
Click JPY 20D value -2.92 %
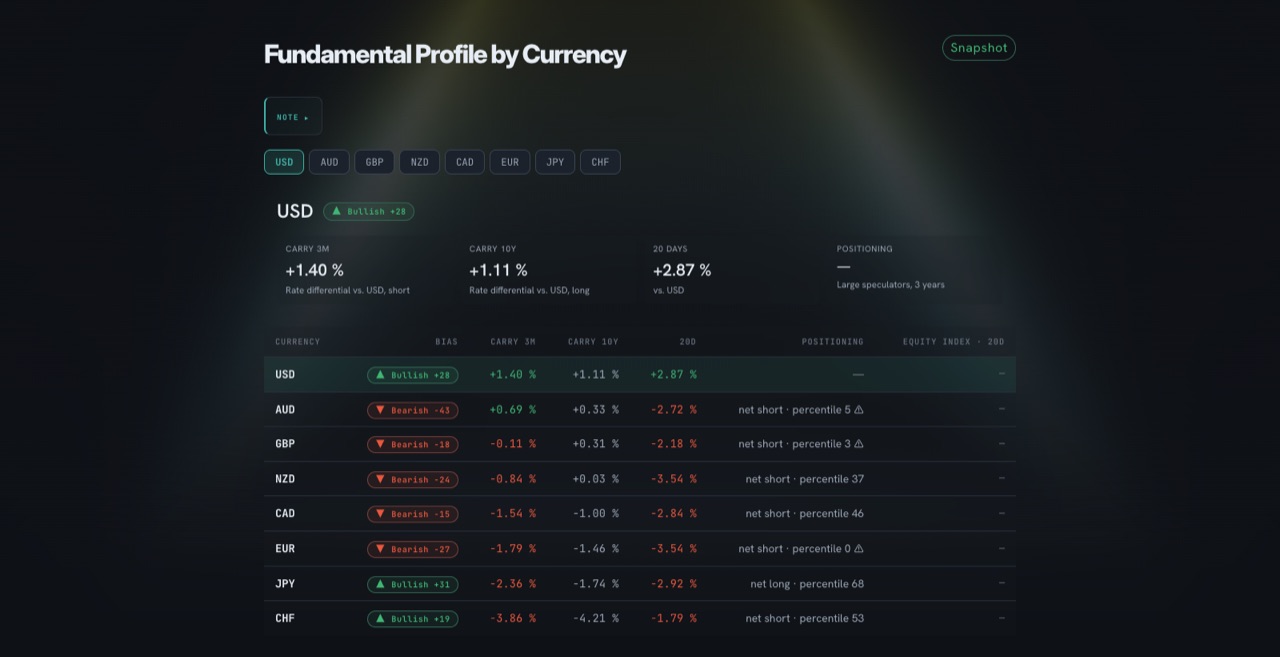(673, 583)
